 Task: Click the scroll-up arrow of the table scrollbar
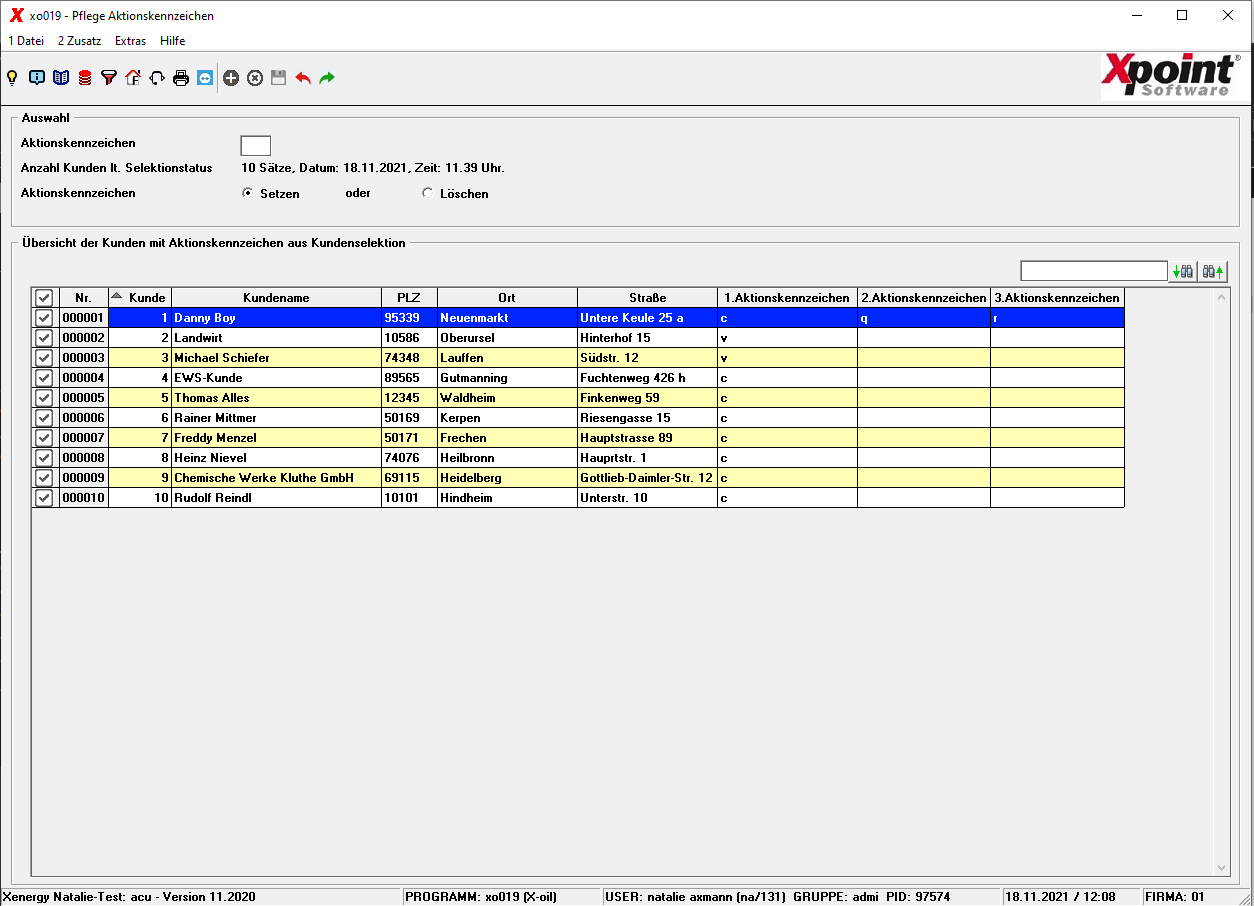(1222, 297)
